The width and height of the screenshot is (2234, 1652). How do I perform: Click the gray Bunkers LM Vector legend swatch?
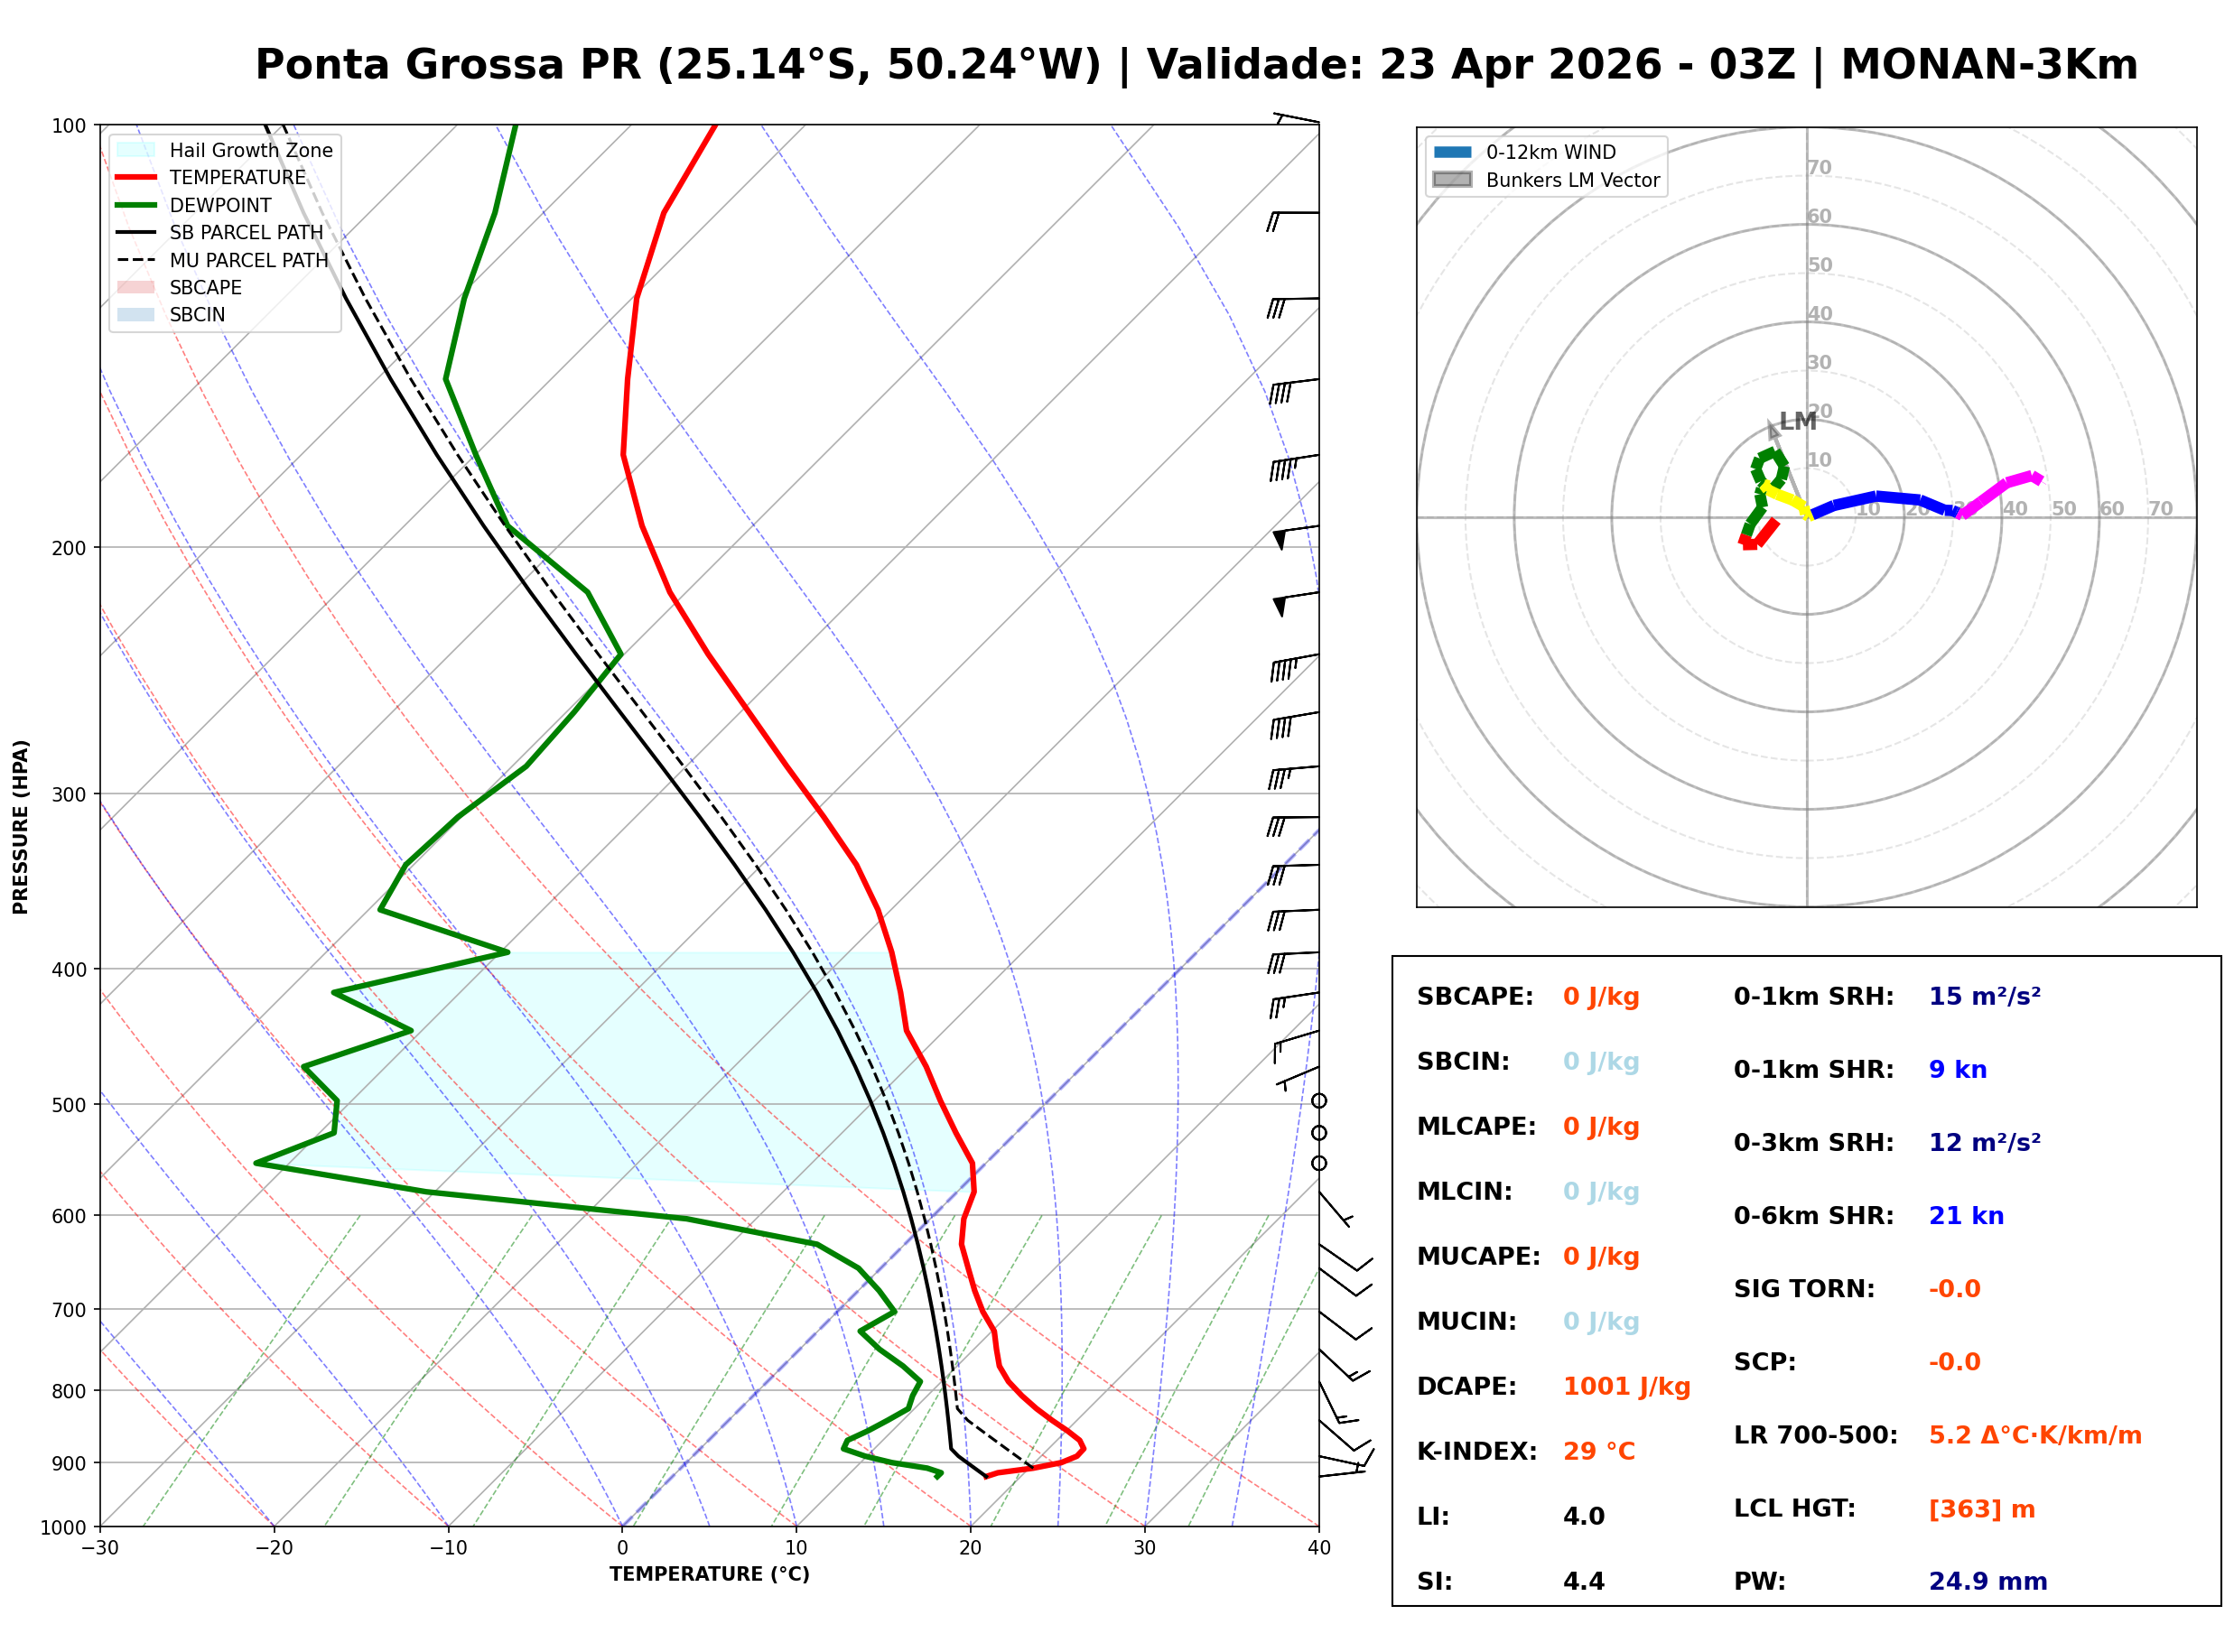point(1453,180)
